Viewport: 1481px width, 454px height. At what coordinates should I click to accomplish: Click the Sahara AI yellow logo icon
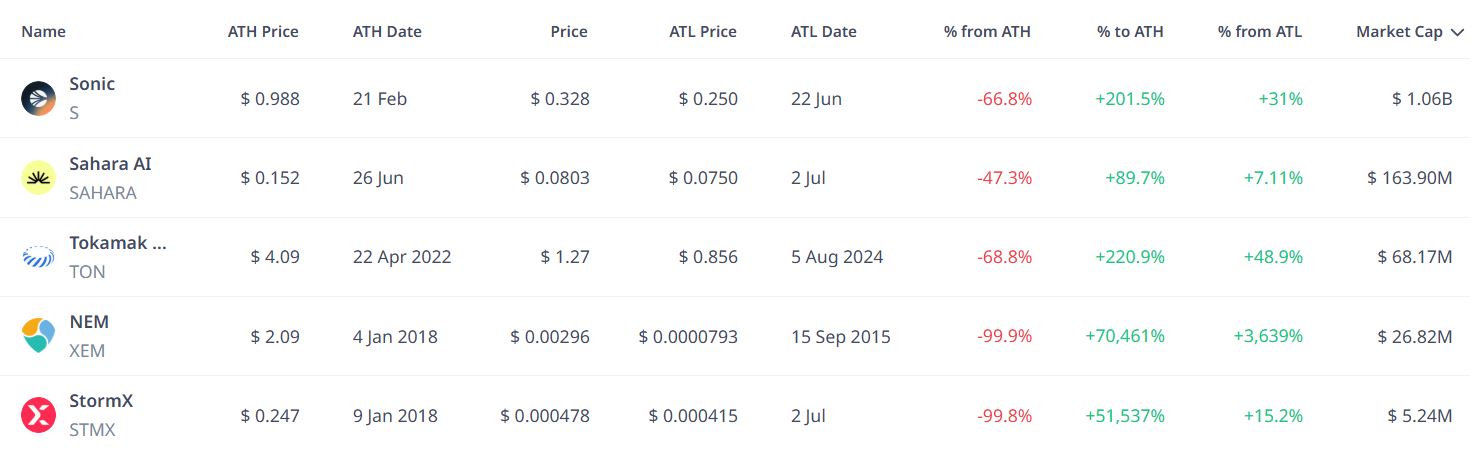pyautogui.click(x=38, y=178)
